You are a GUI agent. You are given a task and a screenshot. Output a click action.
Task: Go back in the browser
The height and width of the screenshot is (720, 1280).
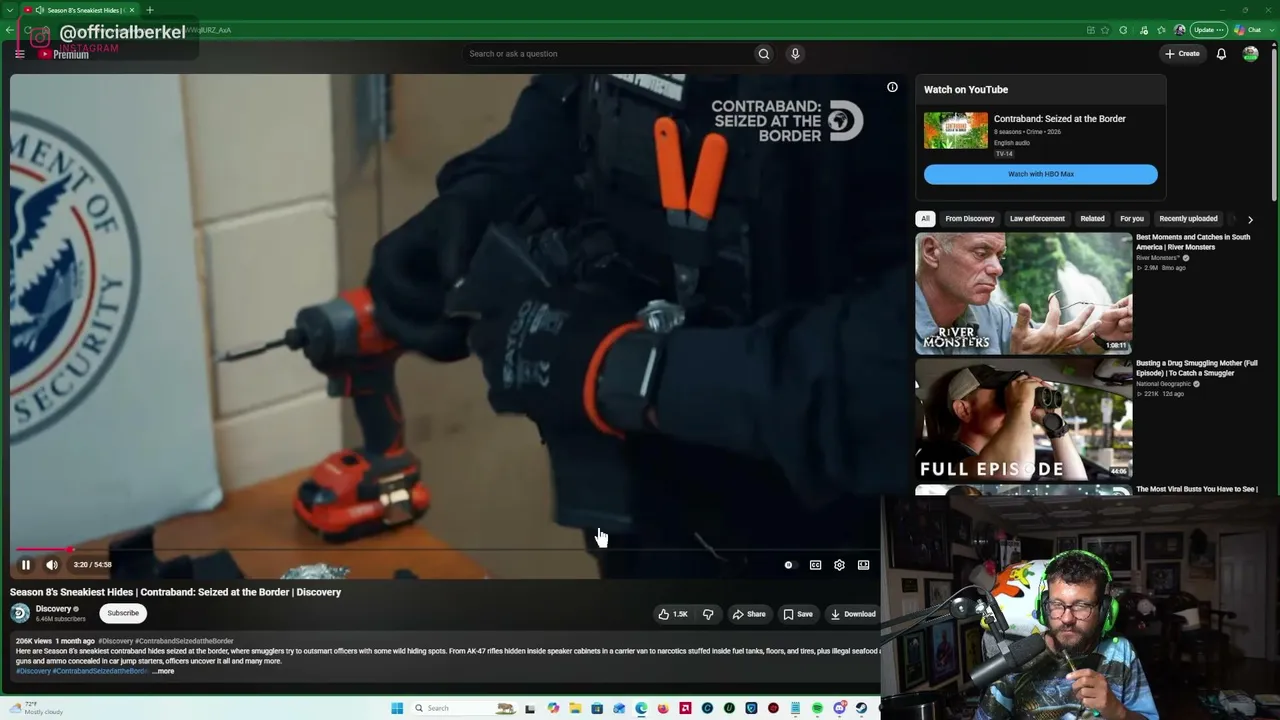click(9, 30)
